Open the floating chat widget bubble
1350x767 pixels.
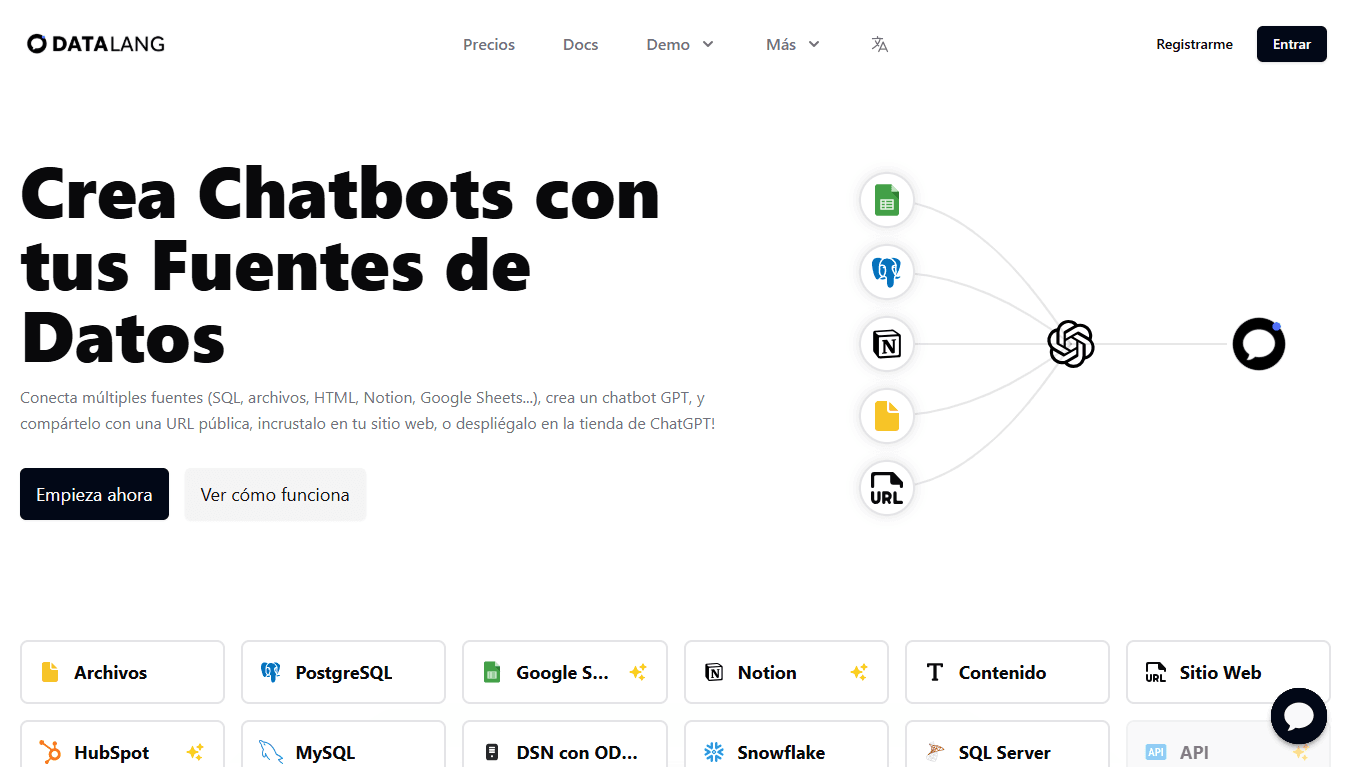(x=1298, y=716)
